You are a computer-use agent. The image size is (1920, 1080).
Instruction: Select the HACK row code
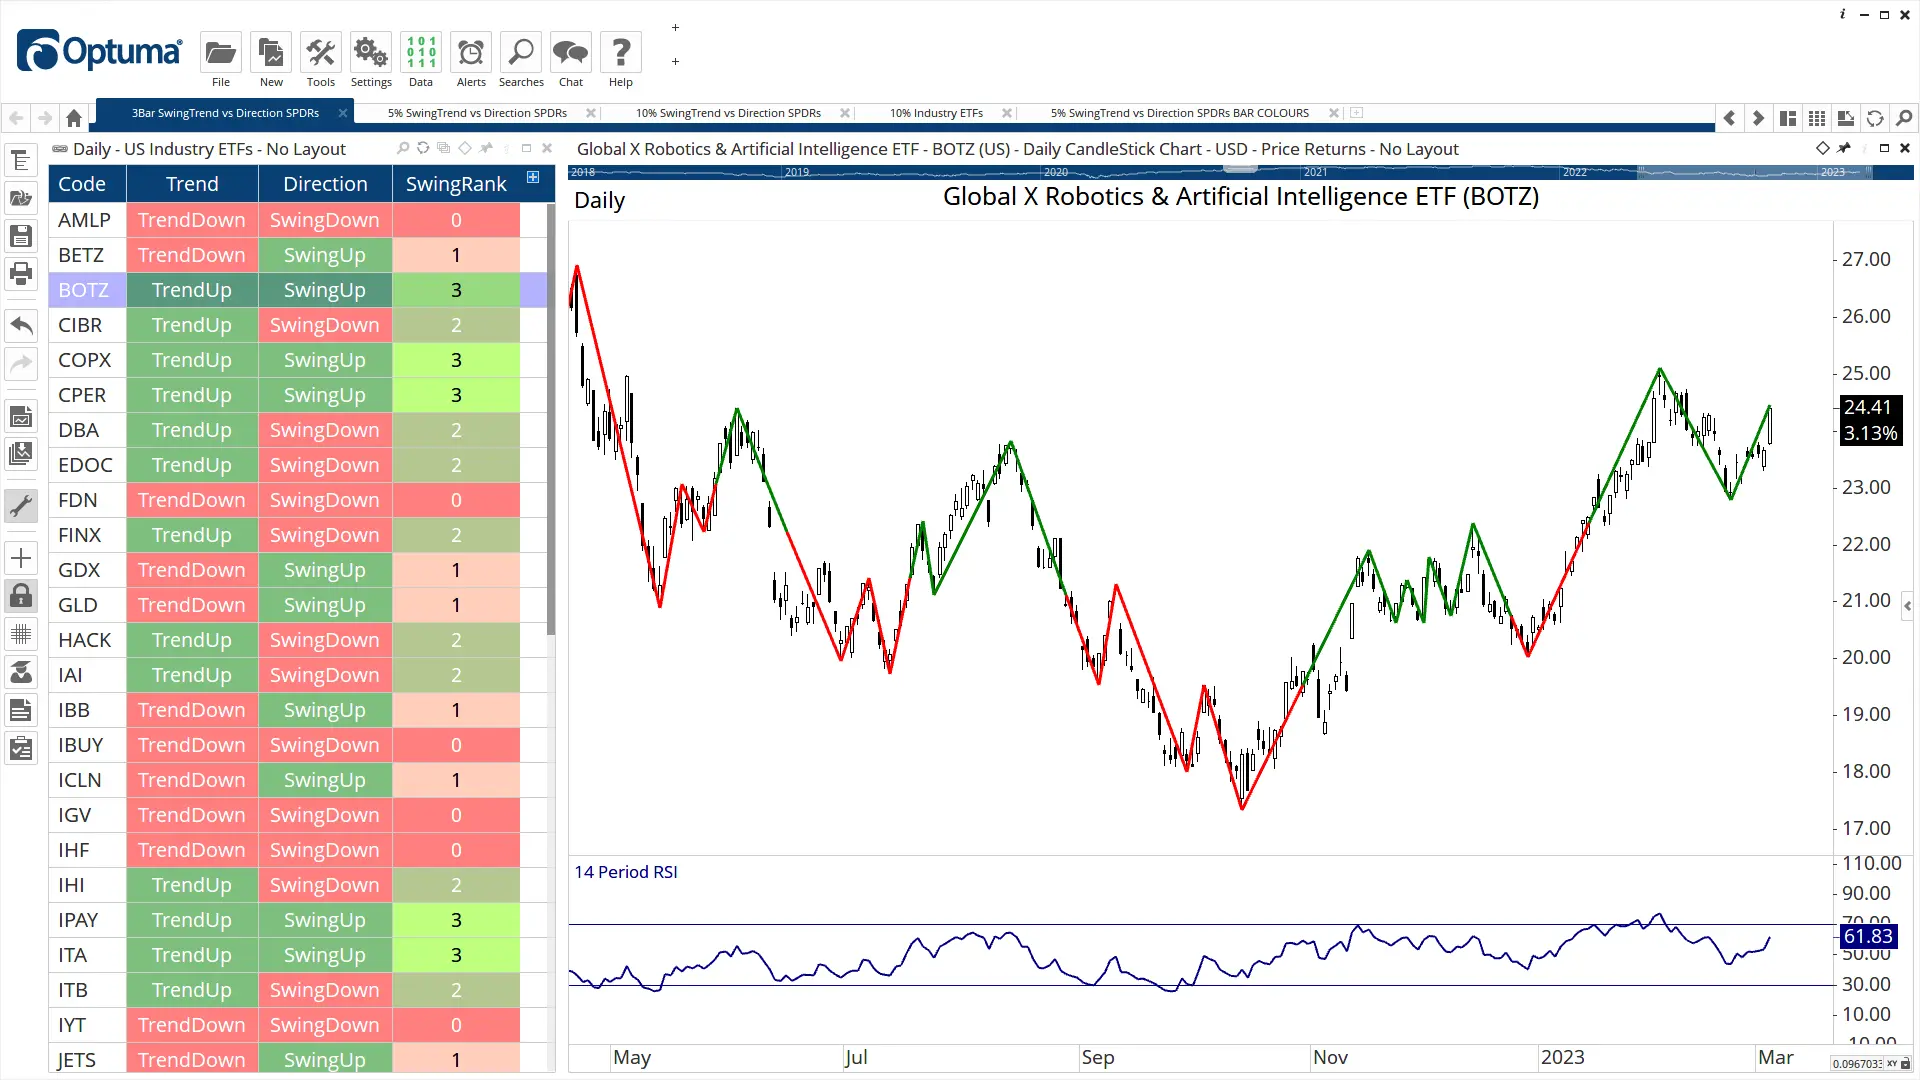(x=85, y=640)
